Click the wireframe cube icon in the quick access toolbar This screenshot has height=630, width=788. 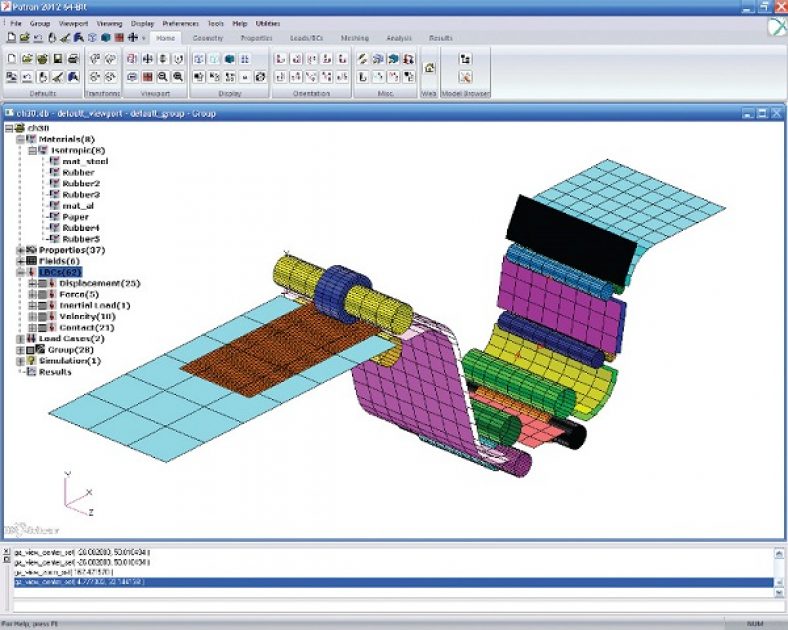click(x=92, y=38)
